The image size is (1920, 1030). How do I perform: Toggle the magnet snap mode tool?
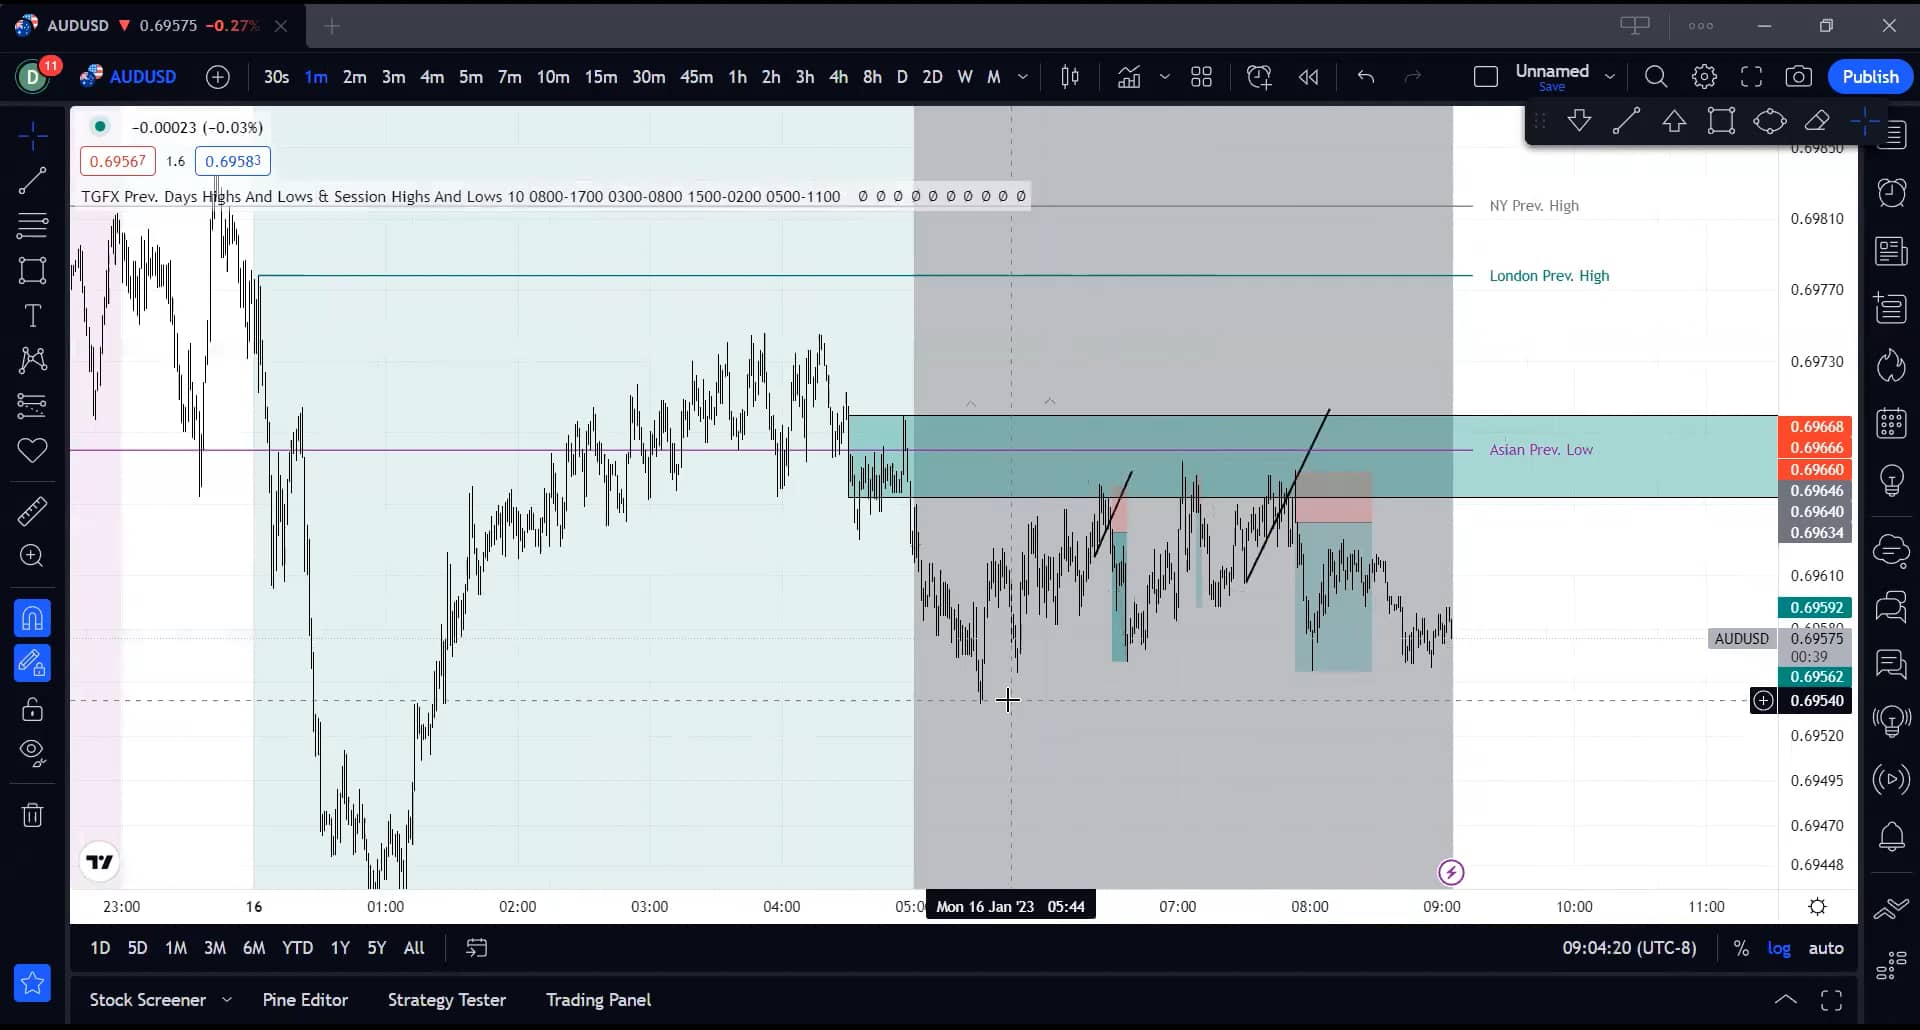pos(33,618)
